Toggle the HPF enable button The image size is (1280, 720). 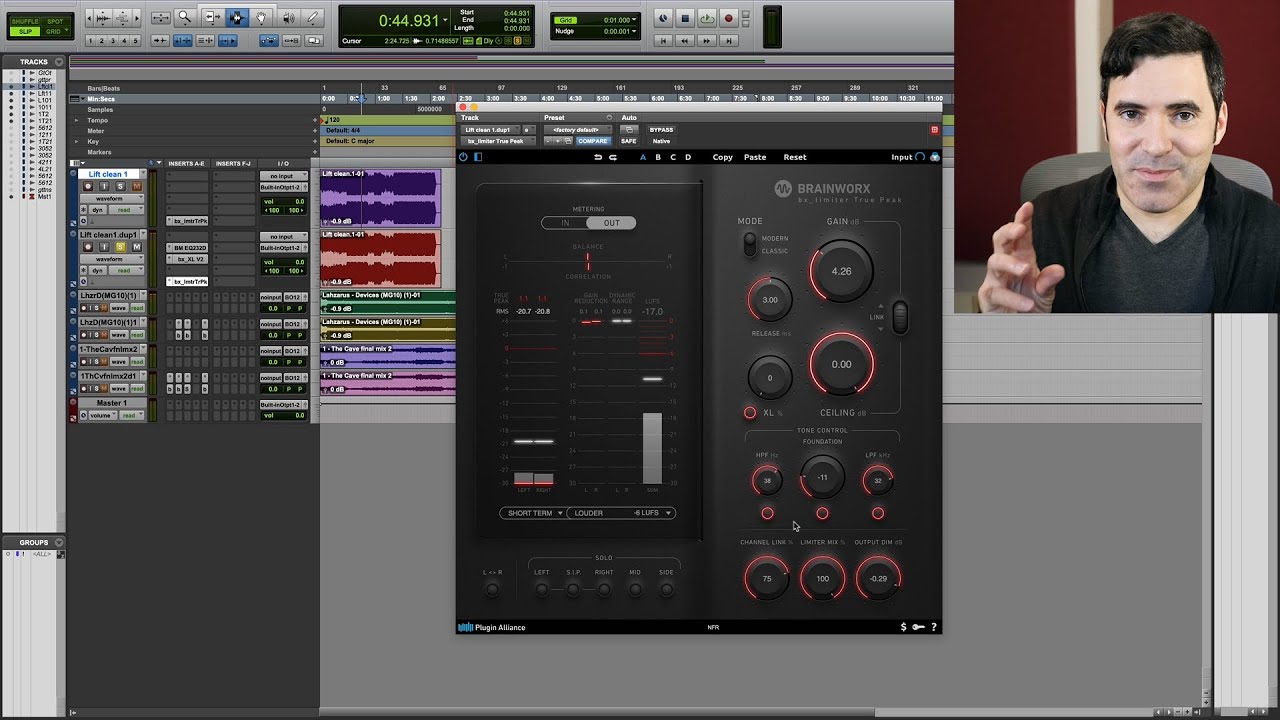pos(767,513)
